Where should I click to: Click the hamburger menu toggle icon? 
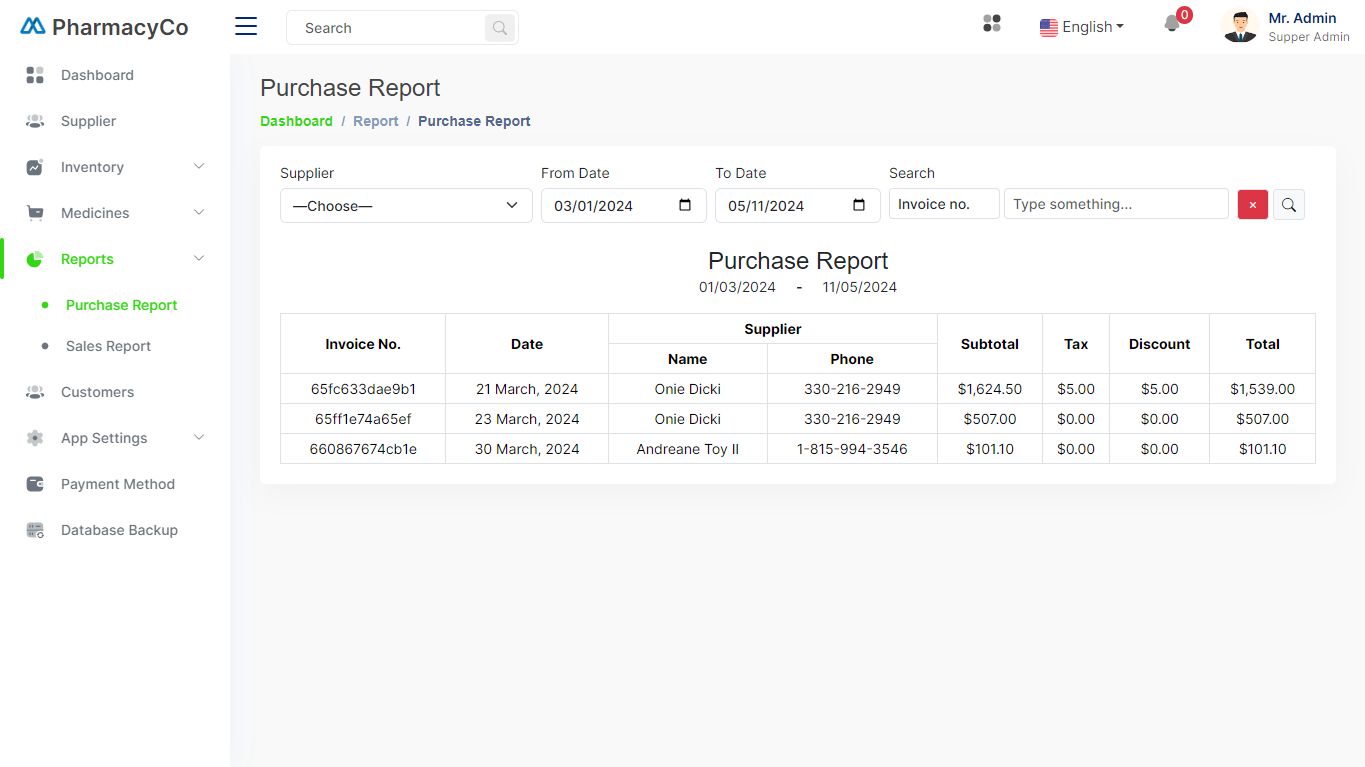coord(246,27)
